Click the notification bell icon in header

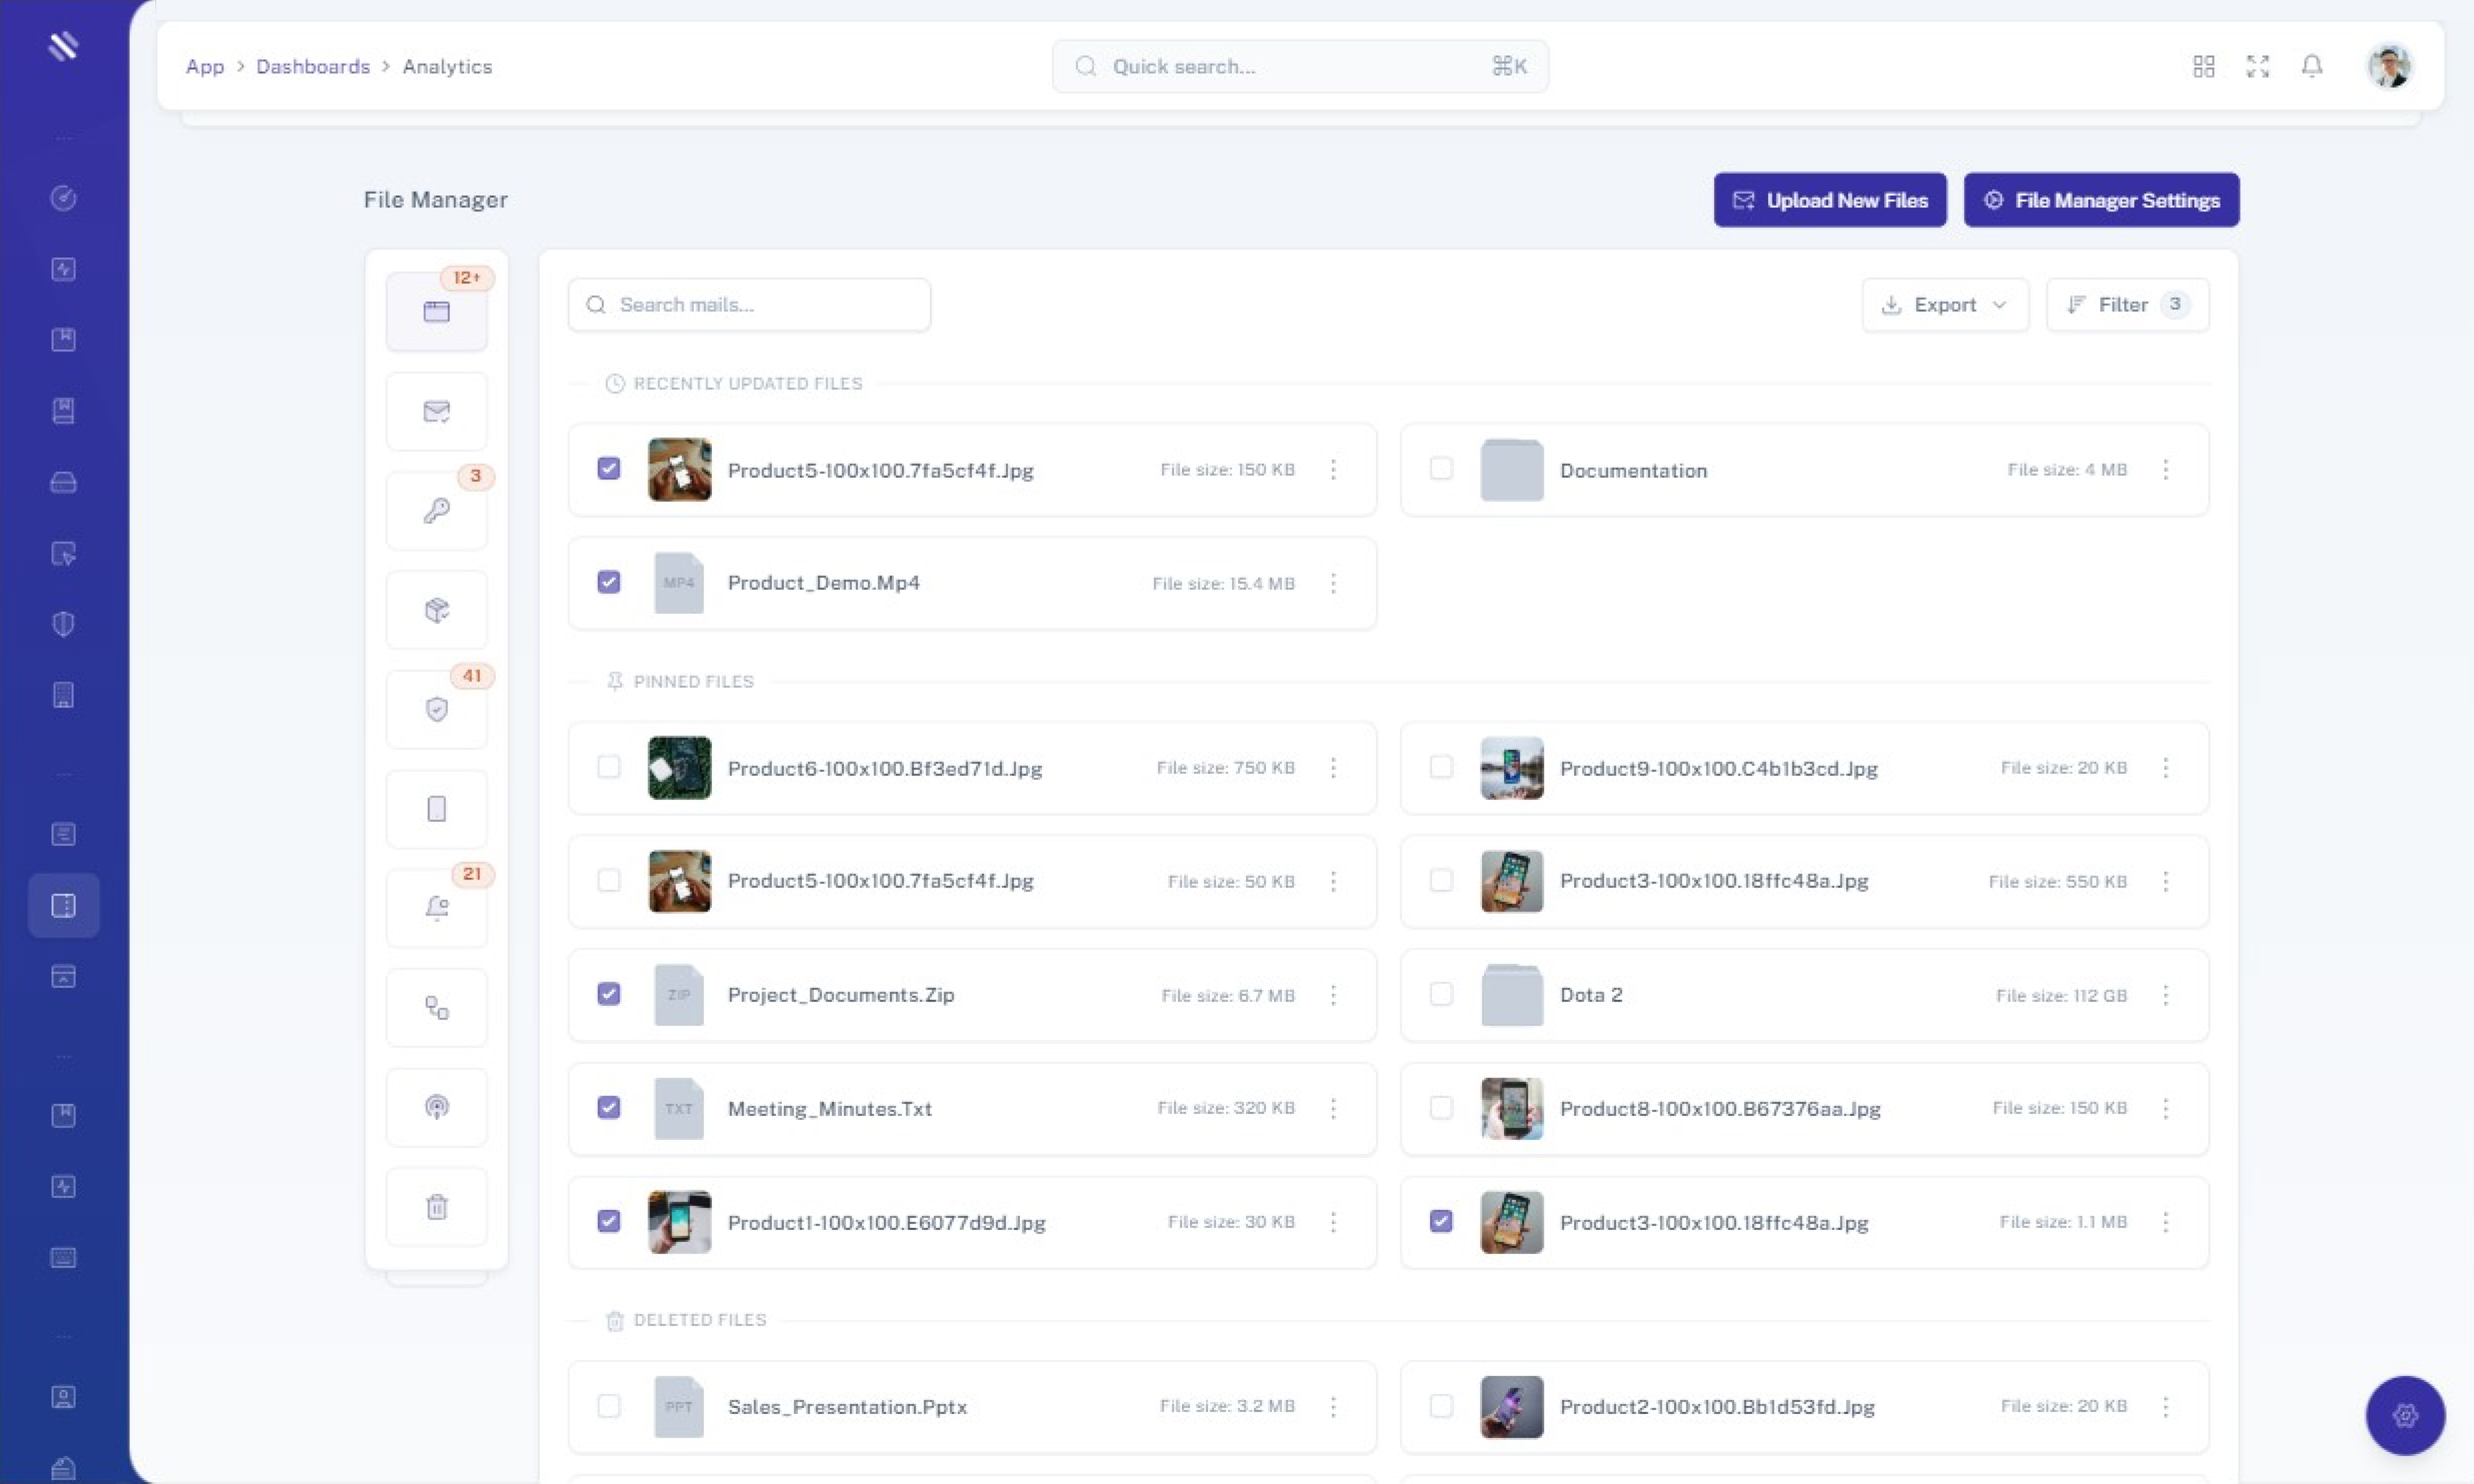(x=2311, y=66)
